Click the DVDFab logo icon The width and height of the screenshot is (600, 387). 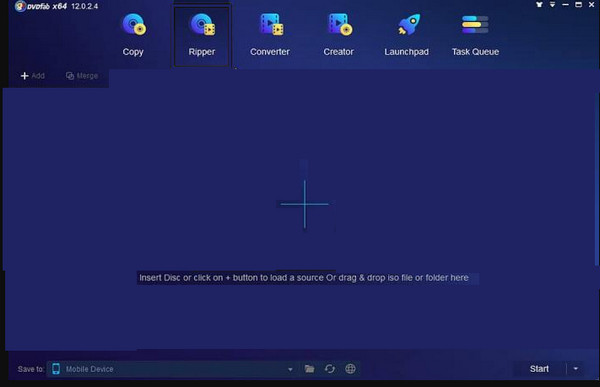pos(20,6)
